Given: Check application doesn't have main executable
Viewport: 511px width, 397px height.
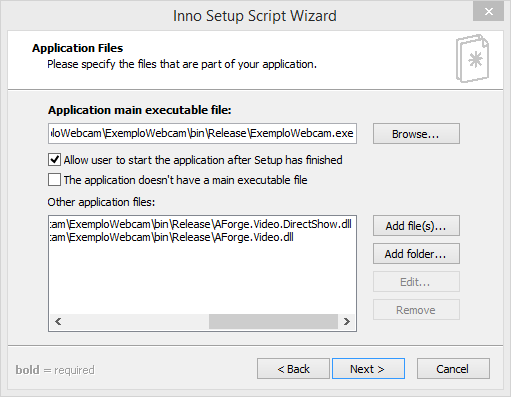Looking at the screenshot, I should click(x=54, y=180).
